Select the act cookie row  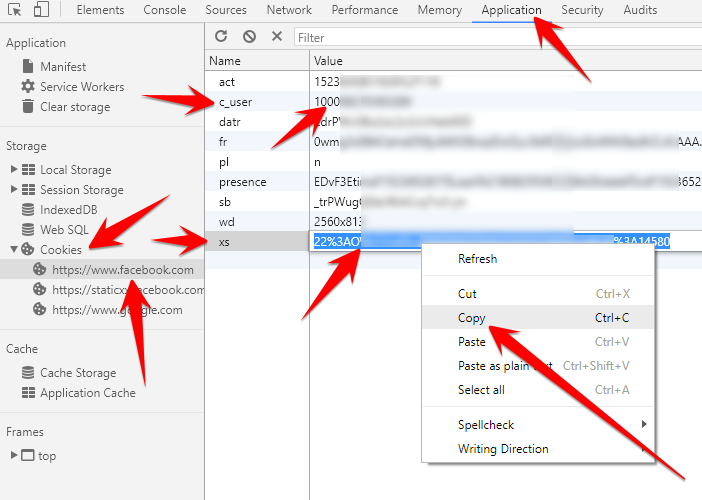(x=454, y=81)
